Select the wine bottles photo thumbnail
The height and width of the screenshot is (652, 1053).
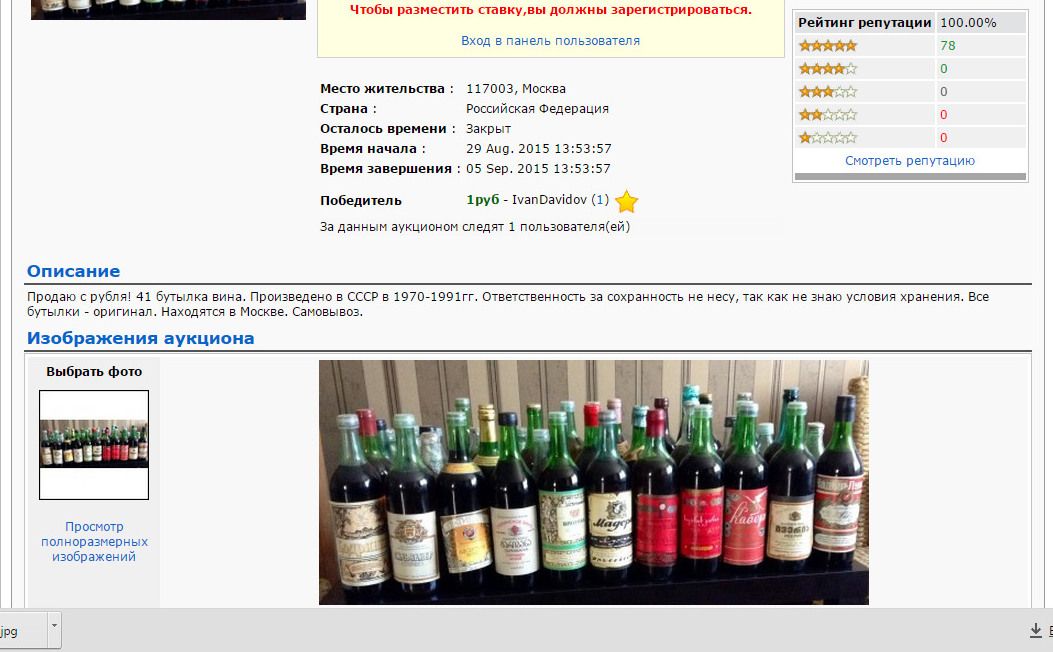tap(94, 445)
